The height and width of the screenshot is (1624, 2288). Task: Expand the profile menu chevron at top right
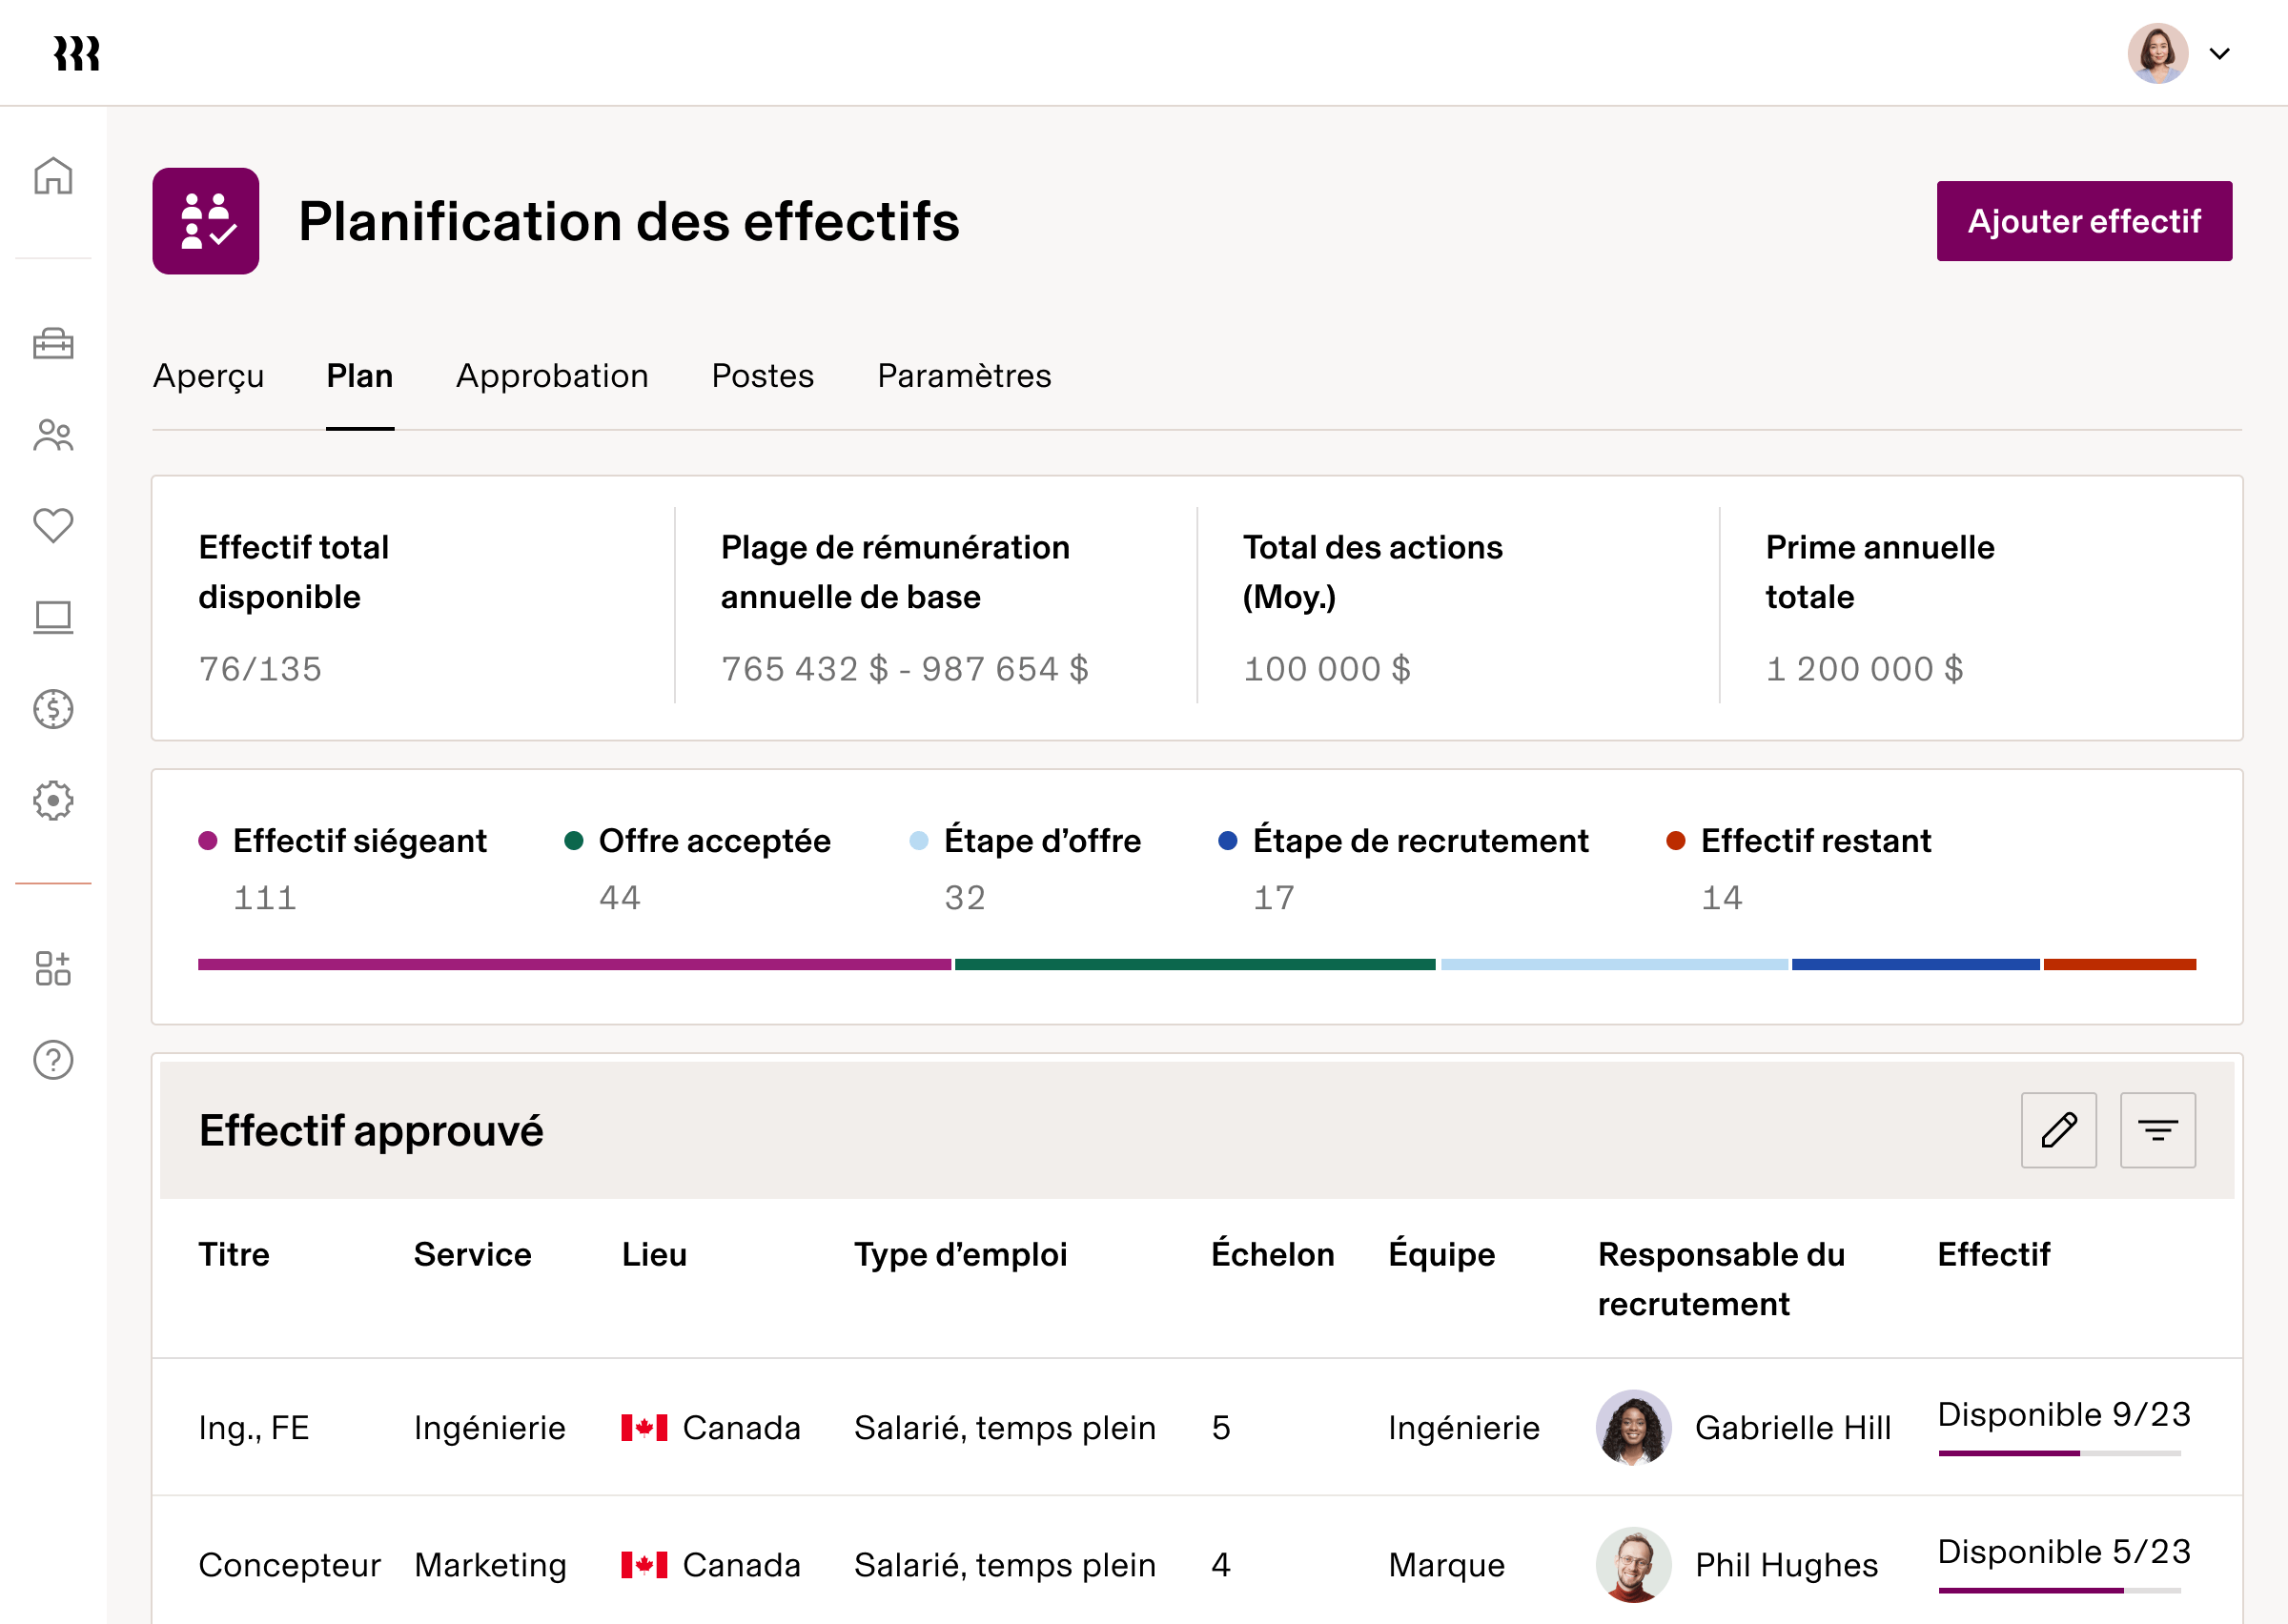point(2220,53)
